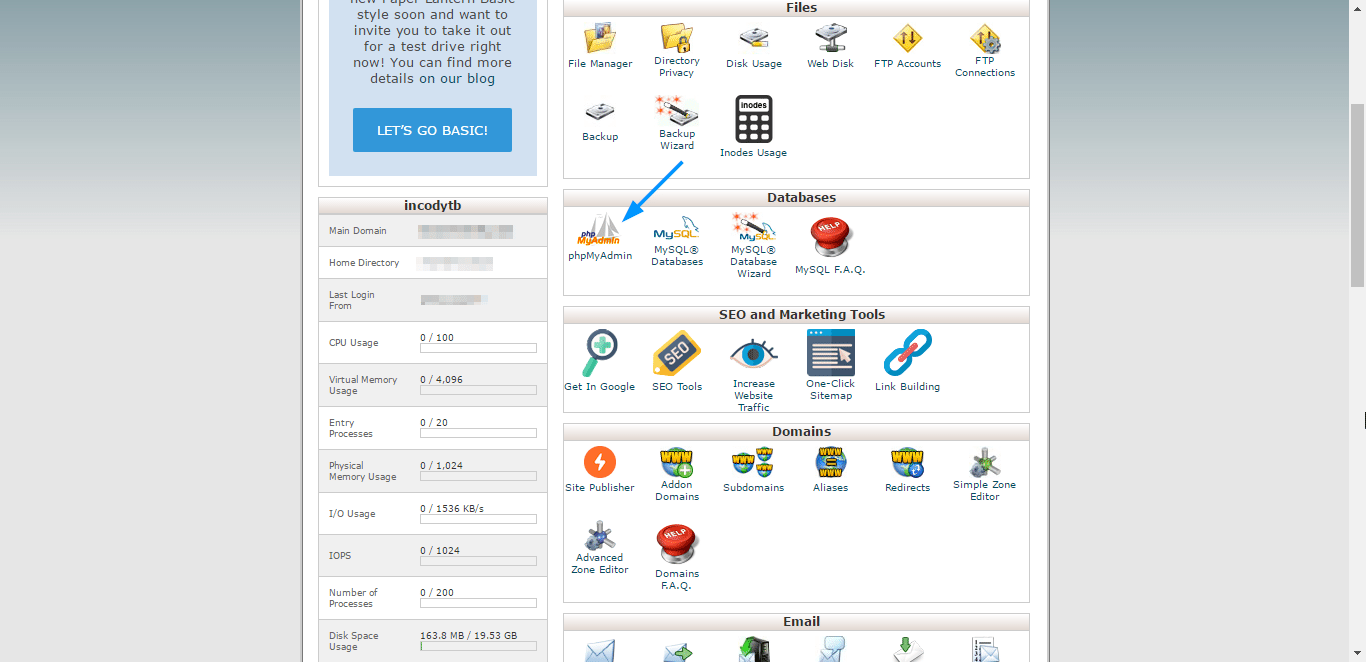
Task: Open the File Manager
Action: pos(600,42)
